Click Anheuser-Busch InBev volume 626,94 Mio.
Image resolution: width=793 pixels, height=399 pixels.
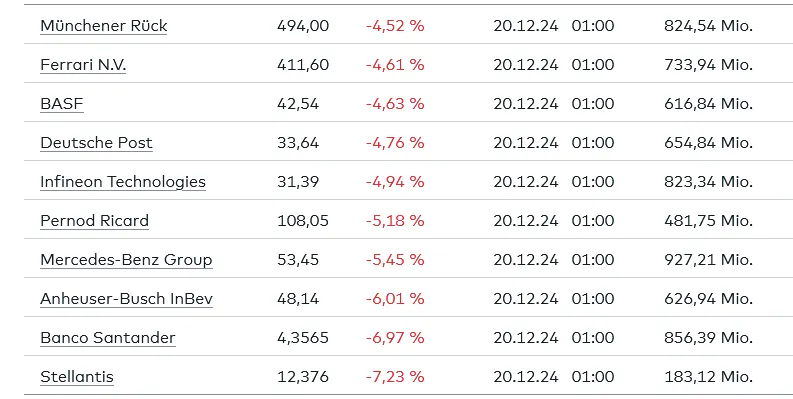[x=709, y=298]
